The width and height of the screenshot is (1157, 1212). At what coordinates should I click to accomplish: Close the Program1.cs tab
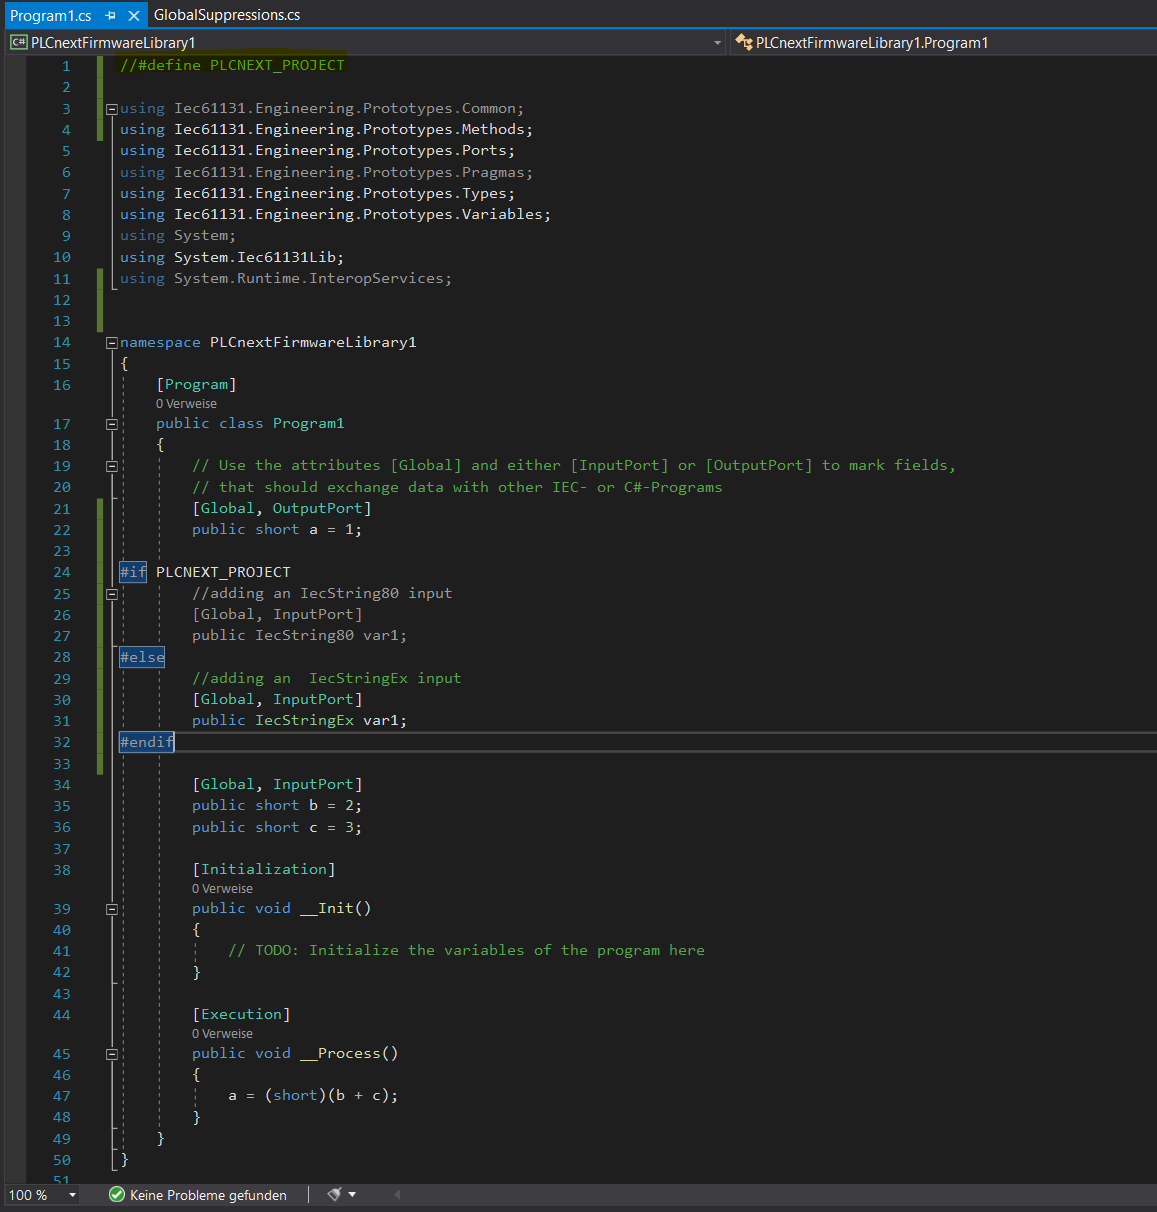tap(133, 15)
